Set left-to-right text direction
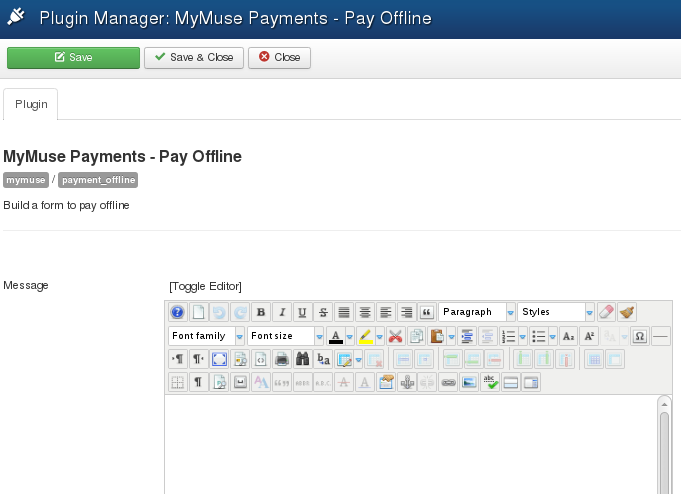Viewport: 681px width, 494px height. click(178, 359)
